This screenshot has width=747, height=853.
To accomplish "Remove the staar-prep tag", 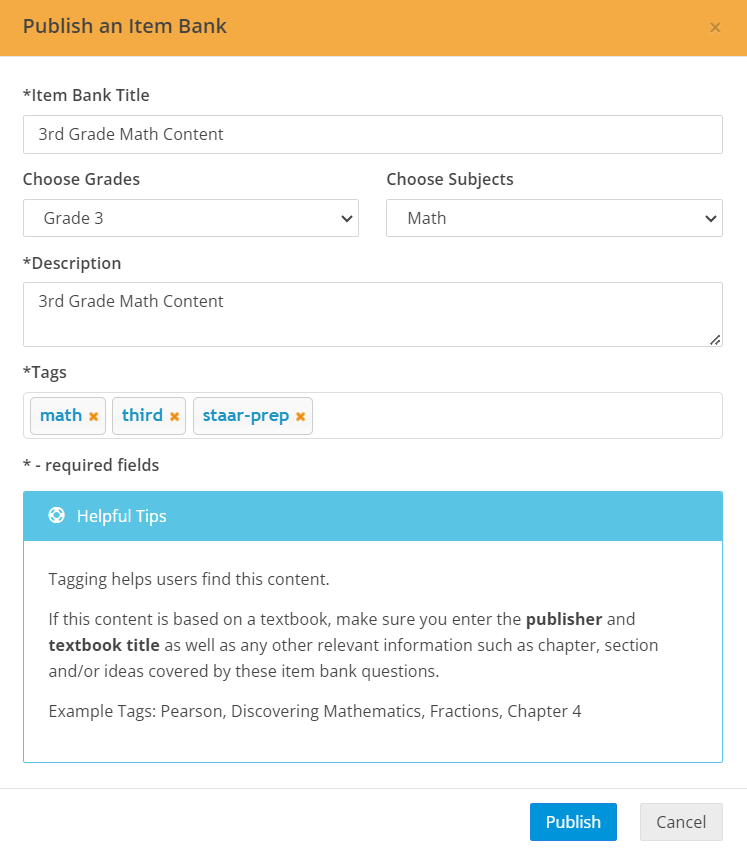I will click(300, 416).
